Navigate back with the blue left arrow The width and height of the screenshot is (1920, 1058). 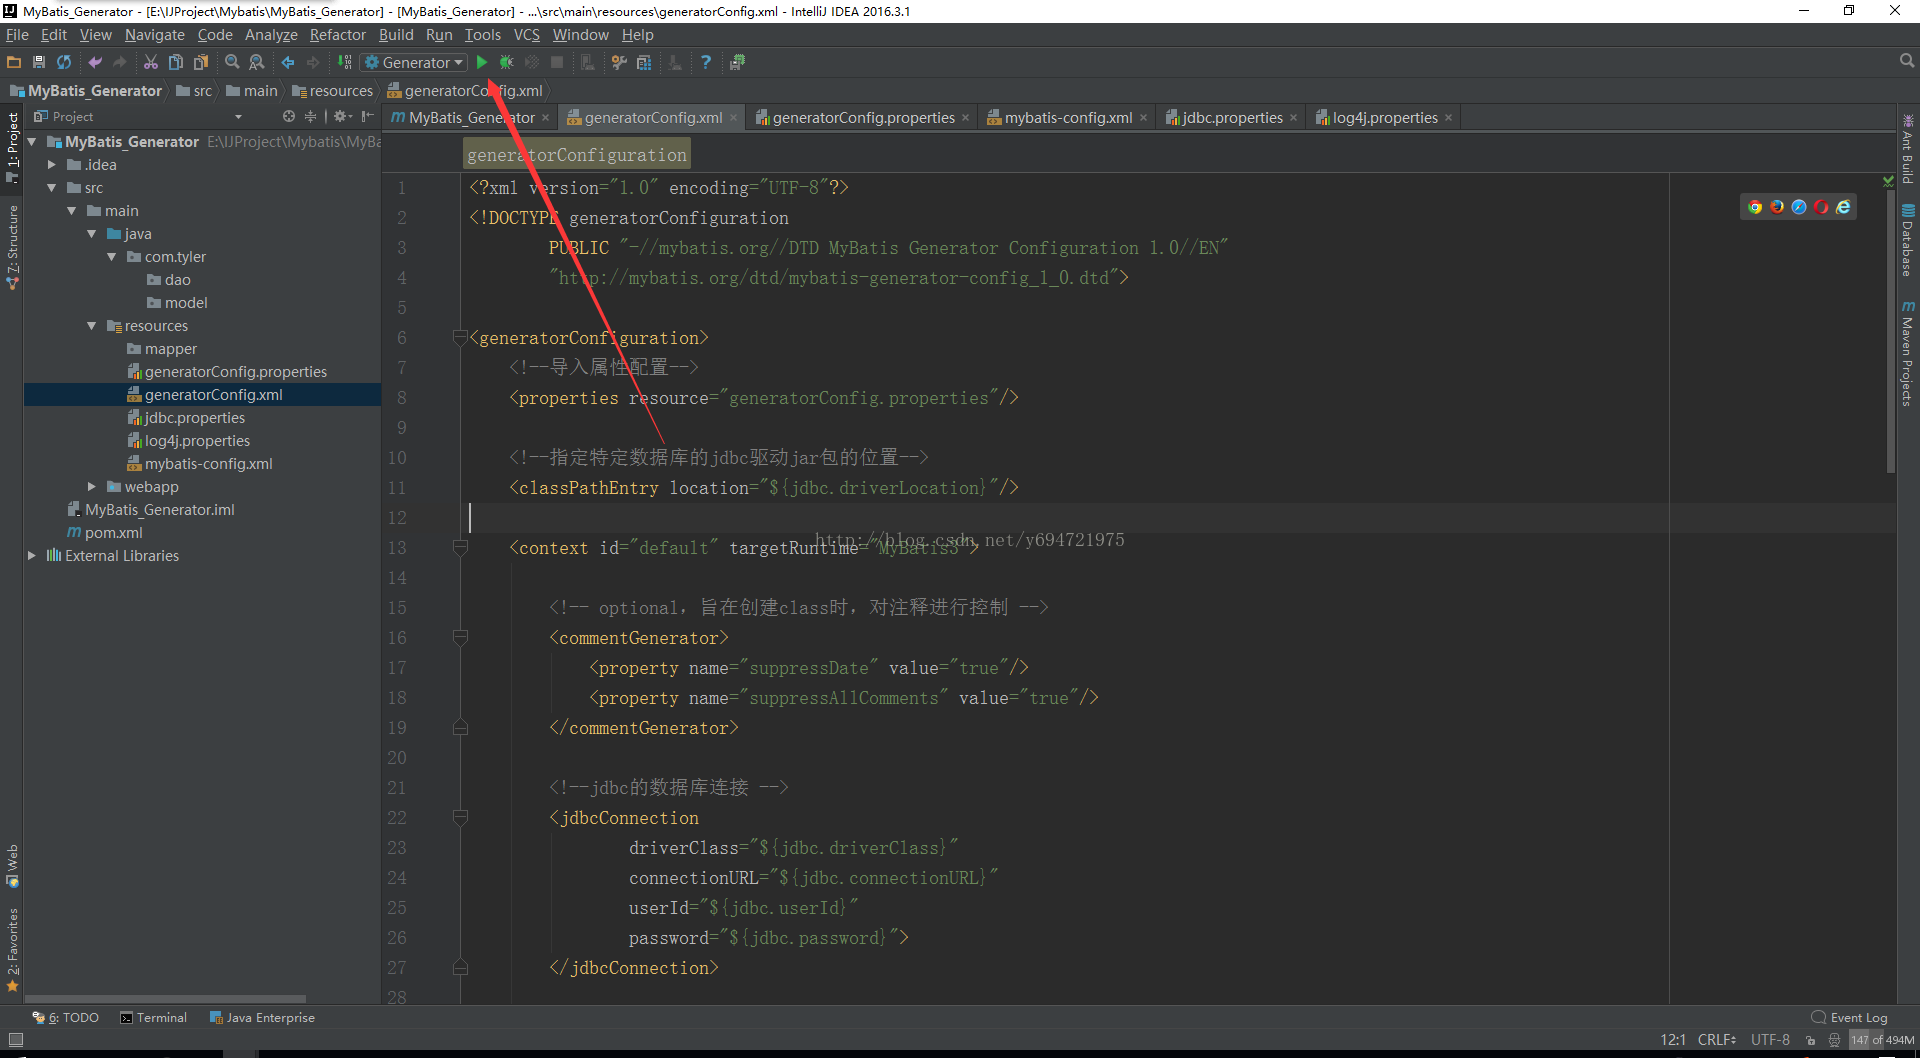pyautogui.click(x=288, y=62)
